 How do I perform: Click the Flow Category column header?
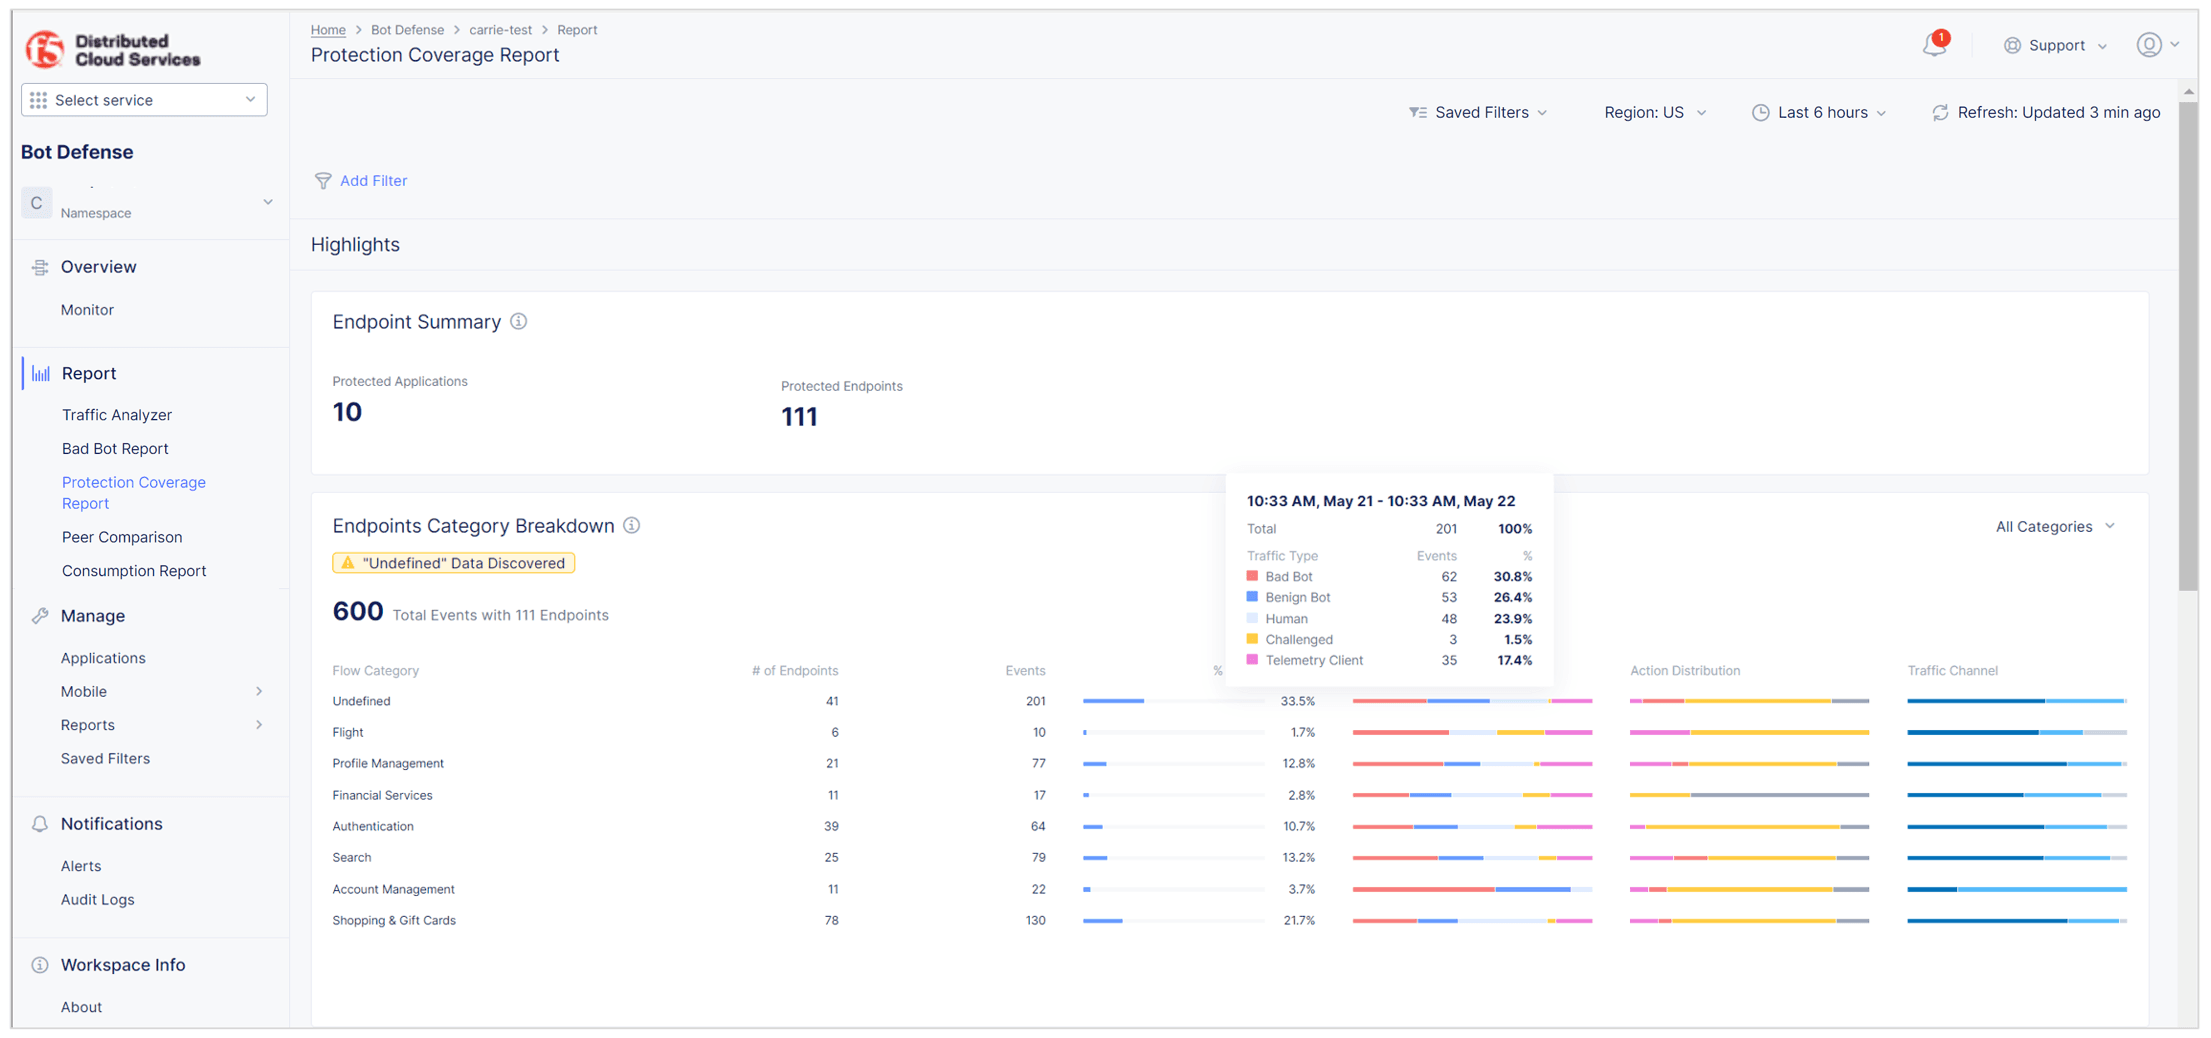[376, 671]
